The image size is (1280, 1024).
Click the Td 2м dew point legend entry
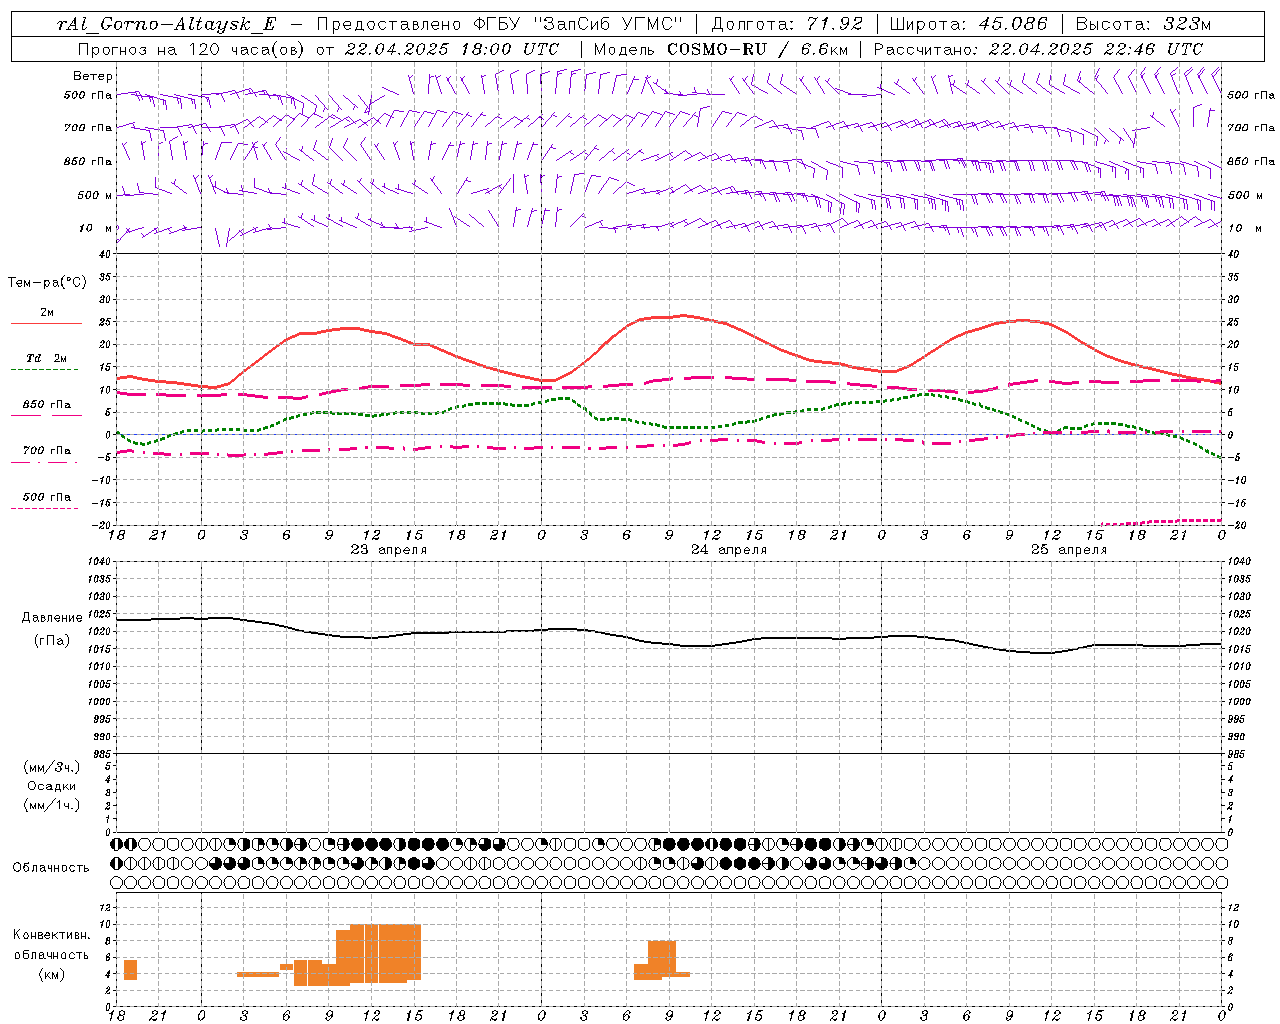tap(47, 358)
